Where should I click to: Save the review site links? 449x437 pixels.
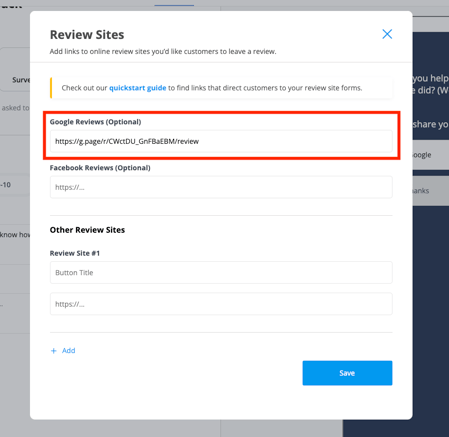(347, 373)
